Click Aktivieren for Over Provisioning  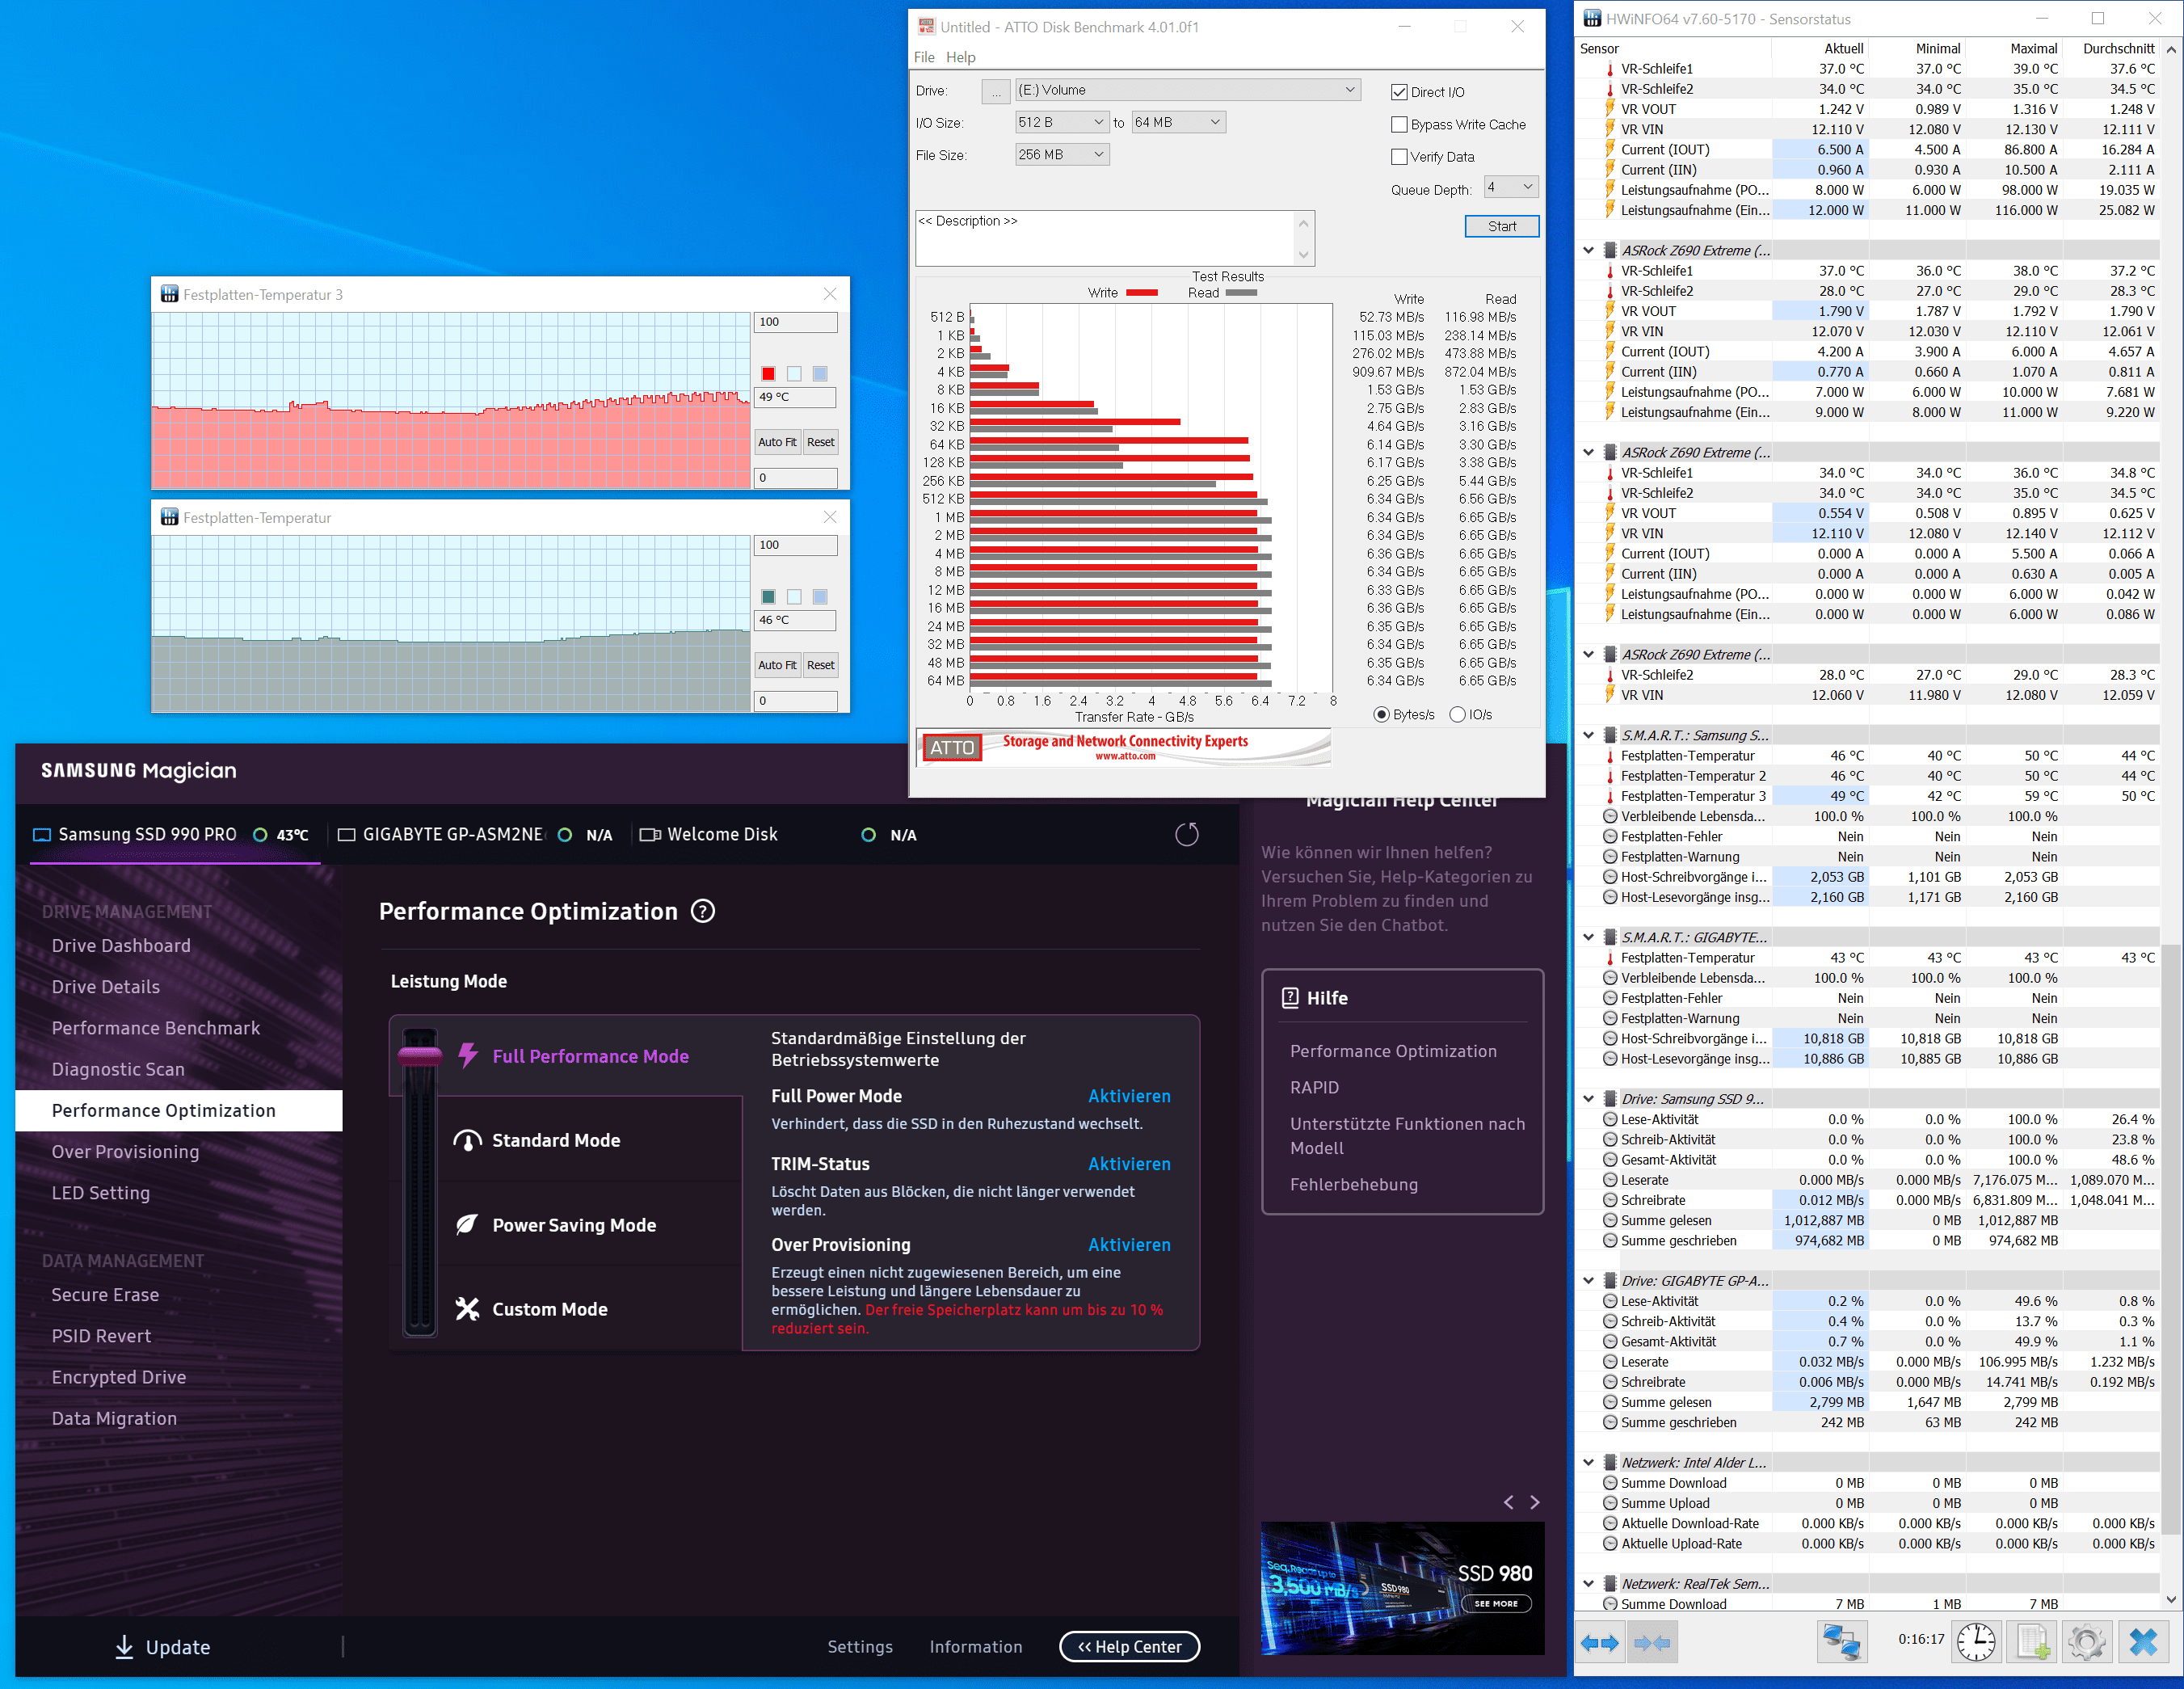click(x=1129, y=1245)
